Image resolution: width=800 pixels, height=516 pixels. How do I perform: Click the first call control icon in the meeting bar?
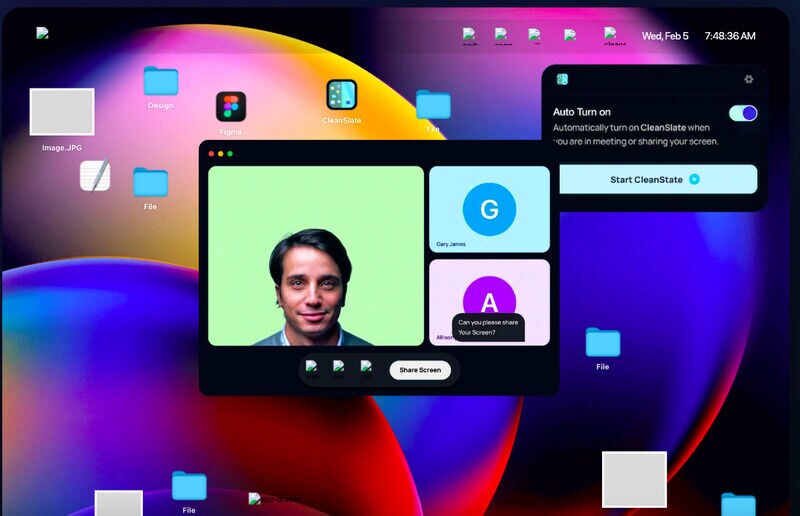[312, 369]
